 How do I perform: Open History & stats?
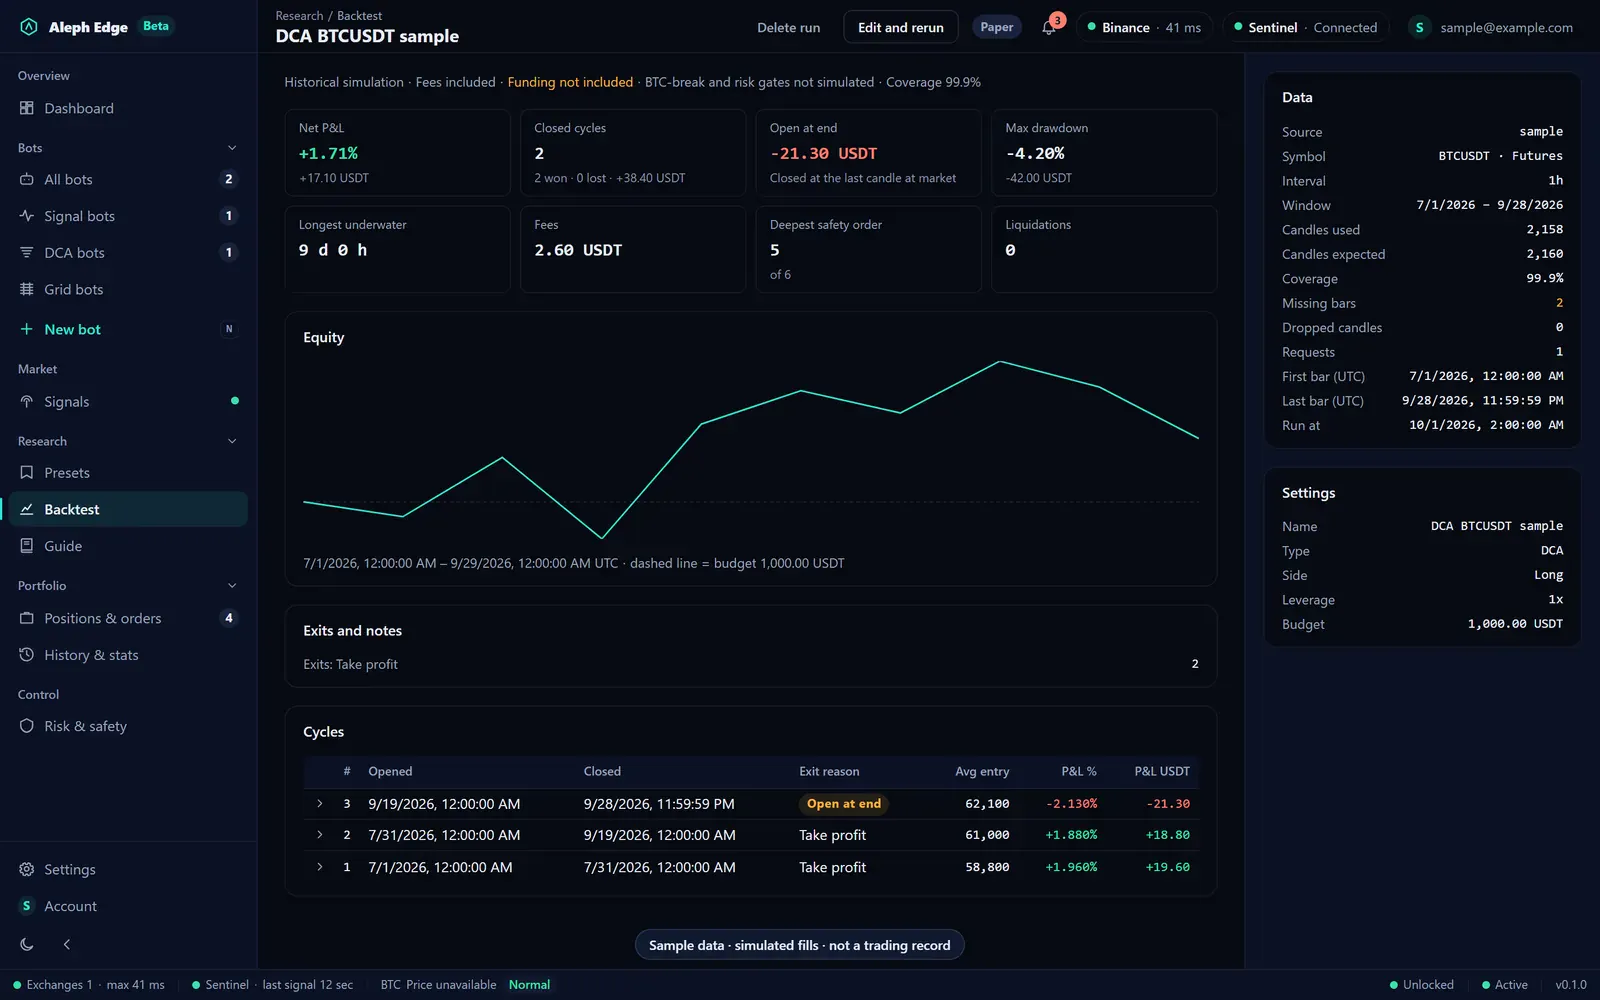pos(128,655)
